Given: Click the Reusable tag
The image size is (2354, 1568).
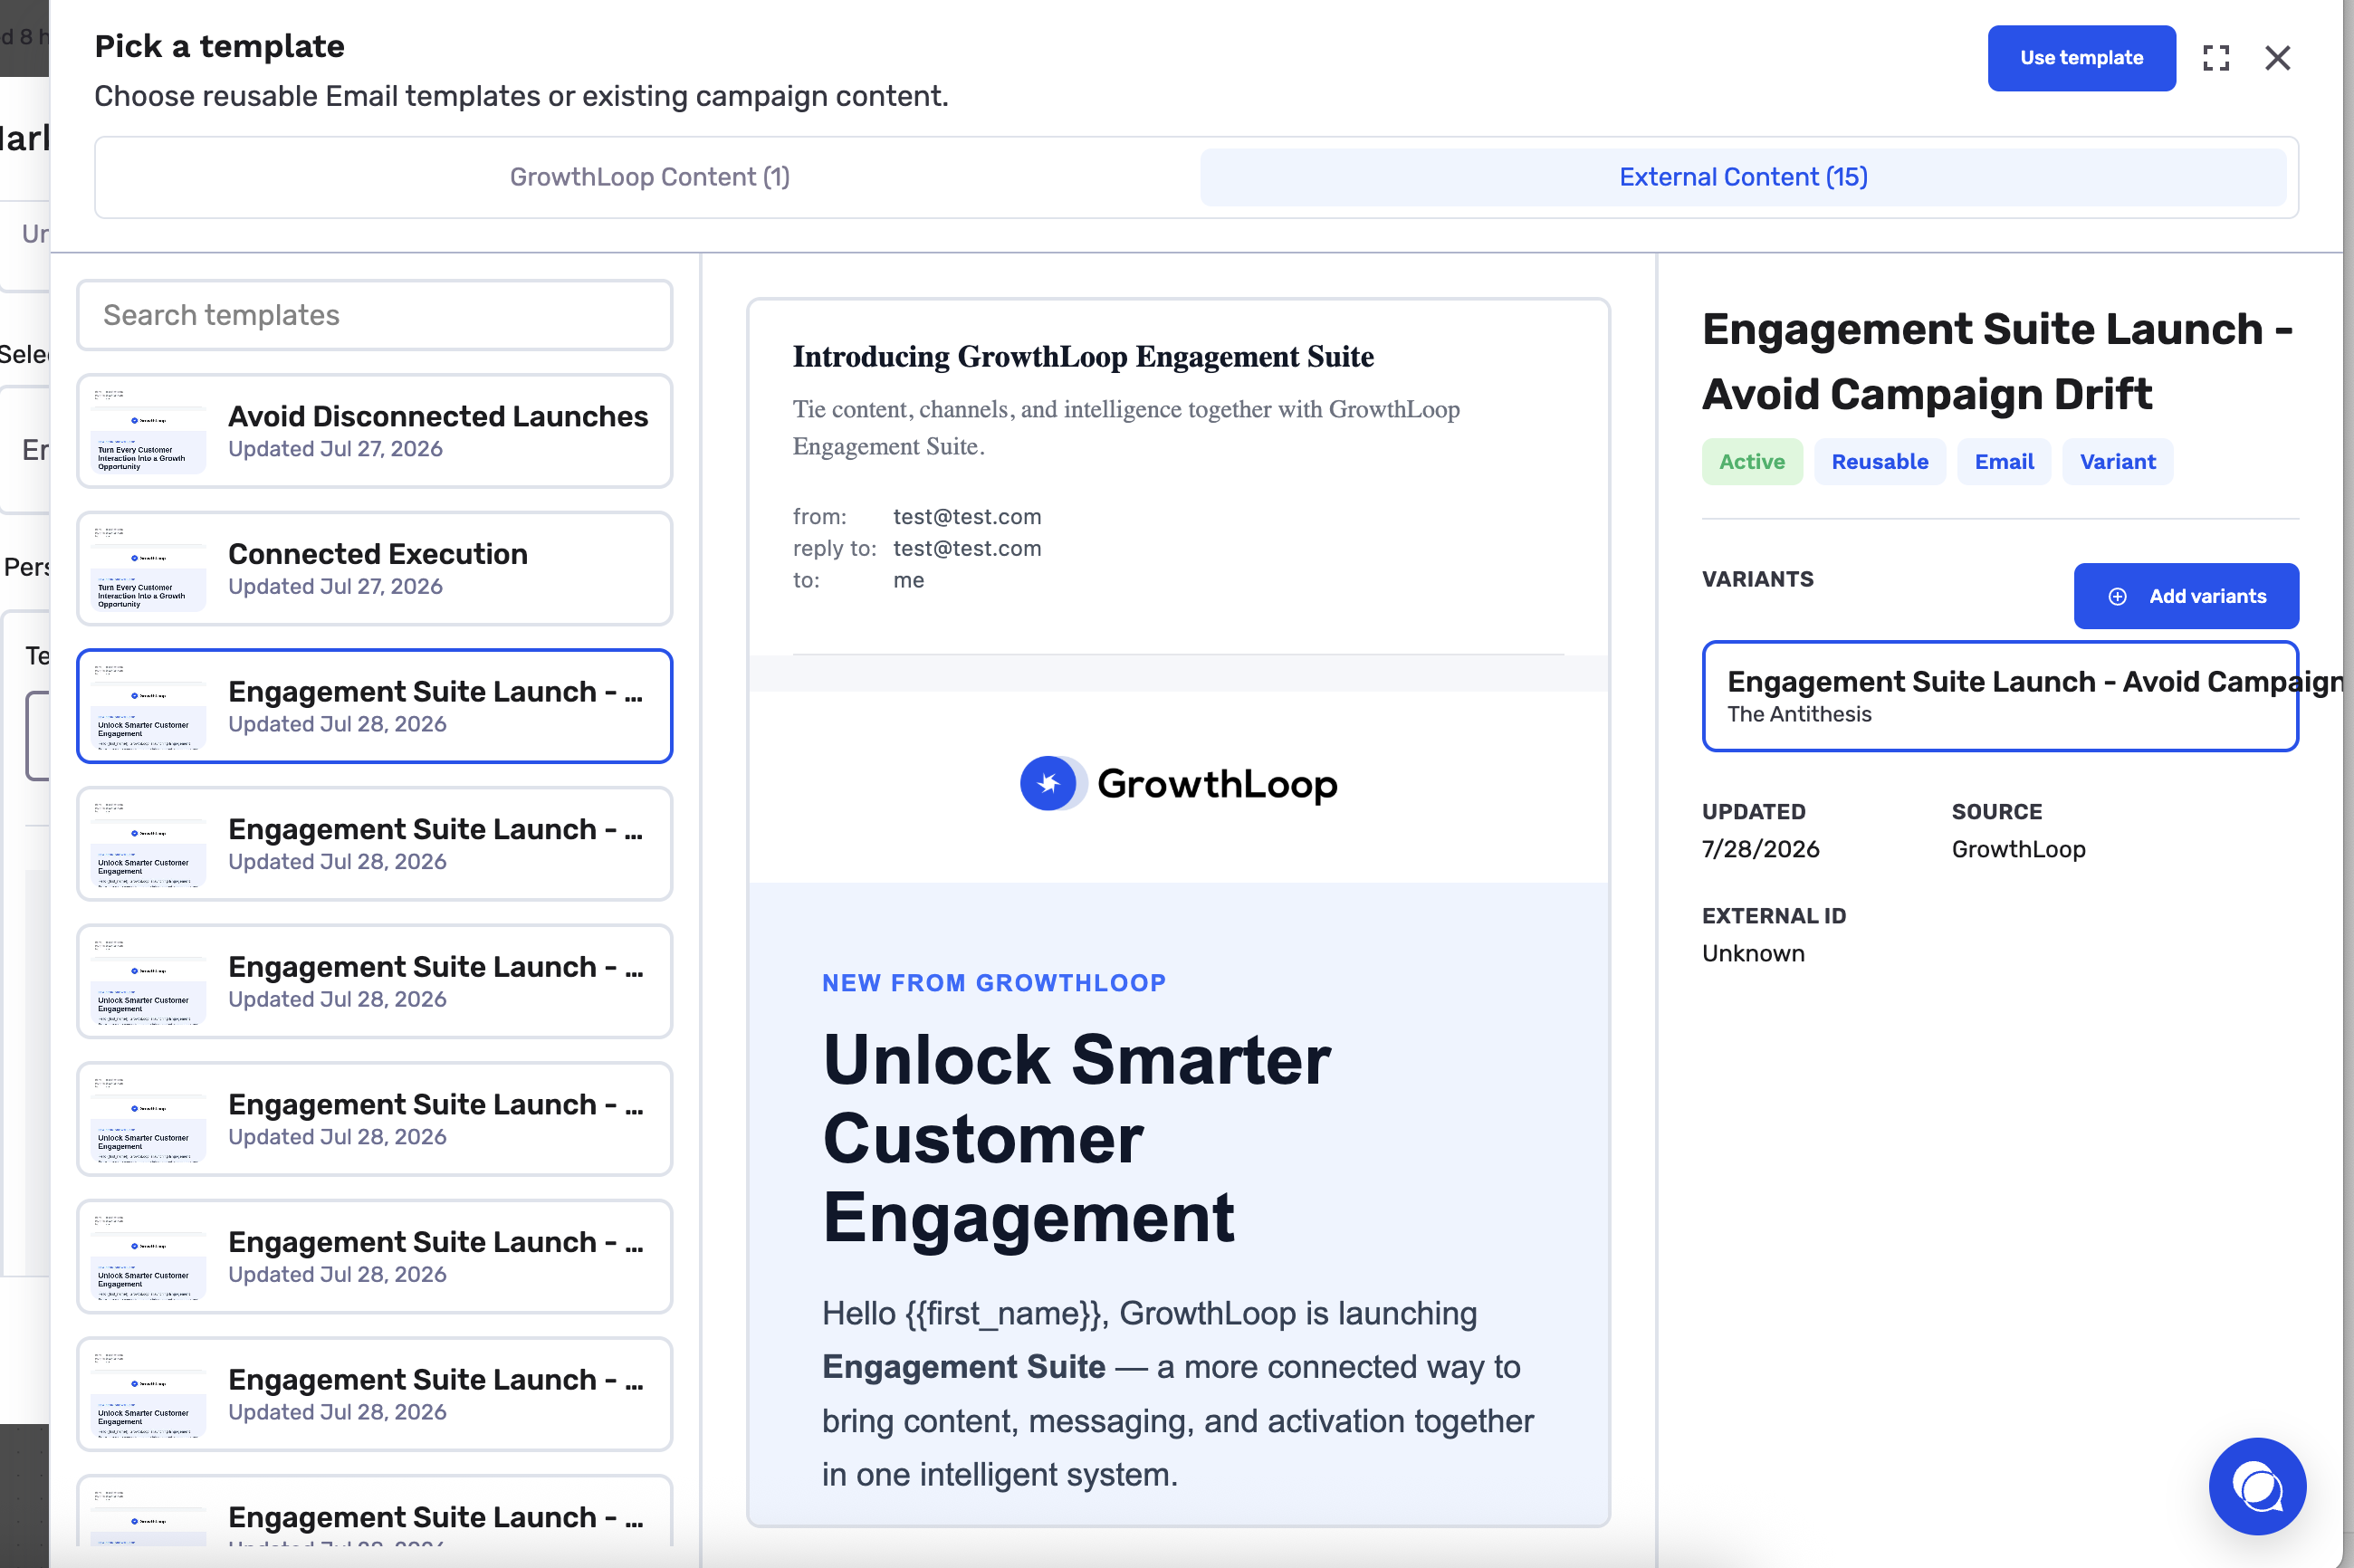Looking at the screenshot, I should (1880, 462).
